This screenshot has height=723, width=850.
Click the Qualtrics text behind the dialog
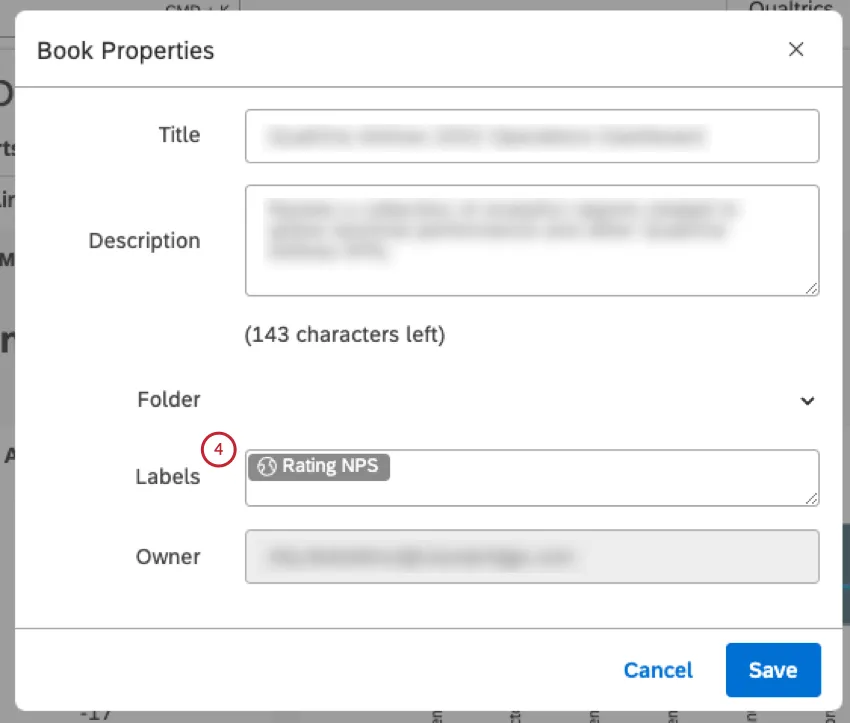(792, 9)
